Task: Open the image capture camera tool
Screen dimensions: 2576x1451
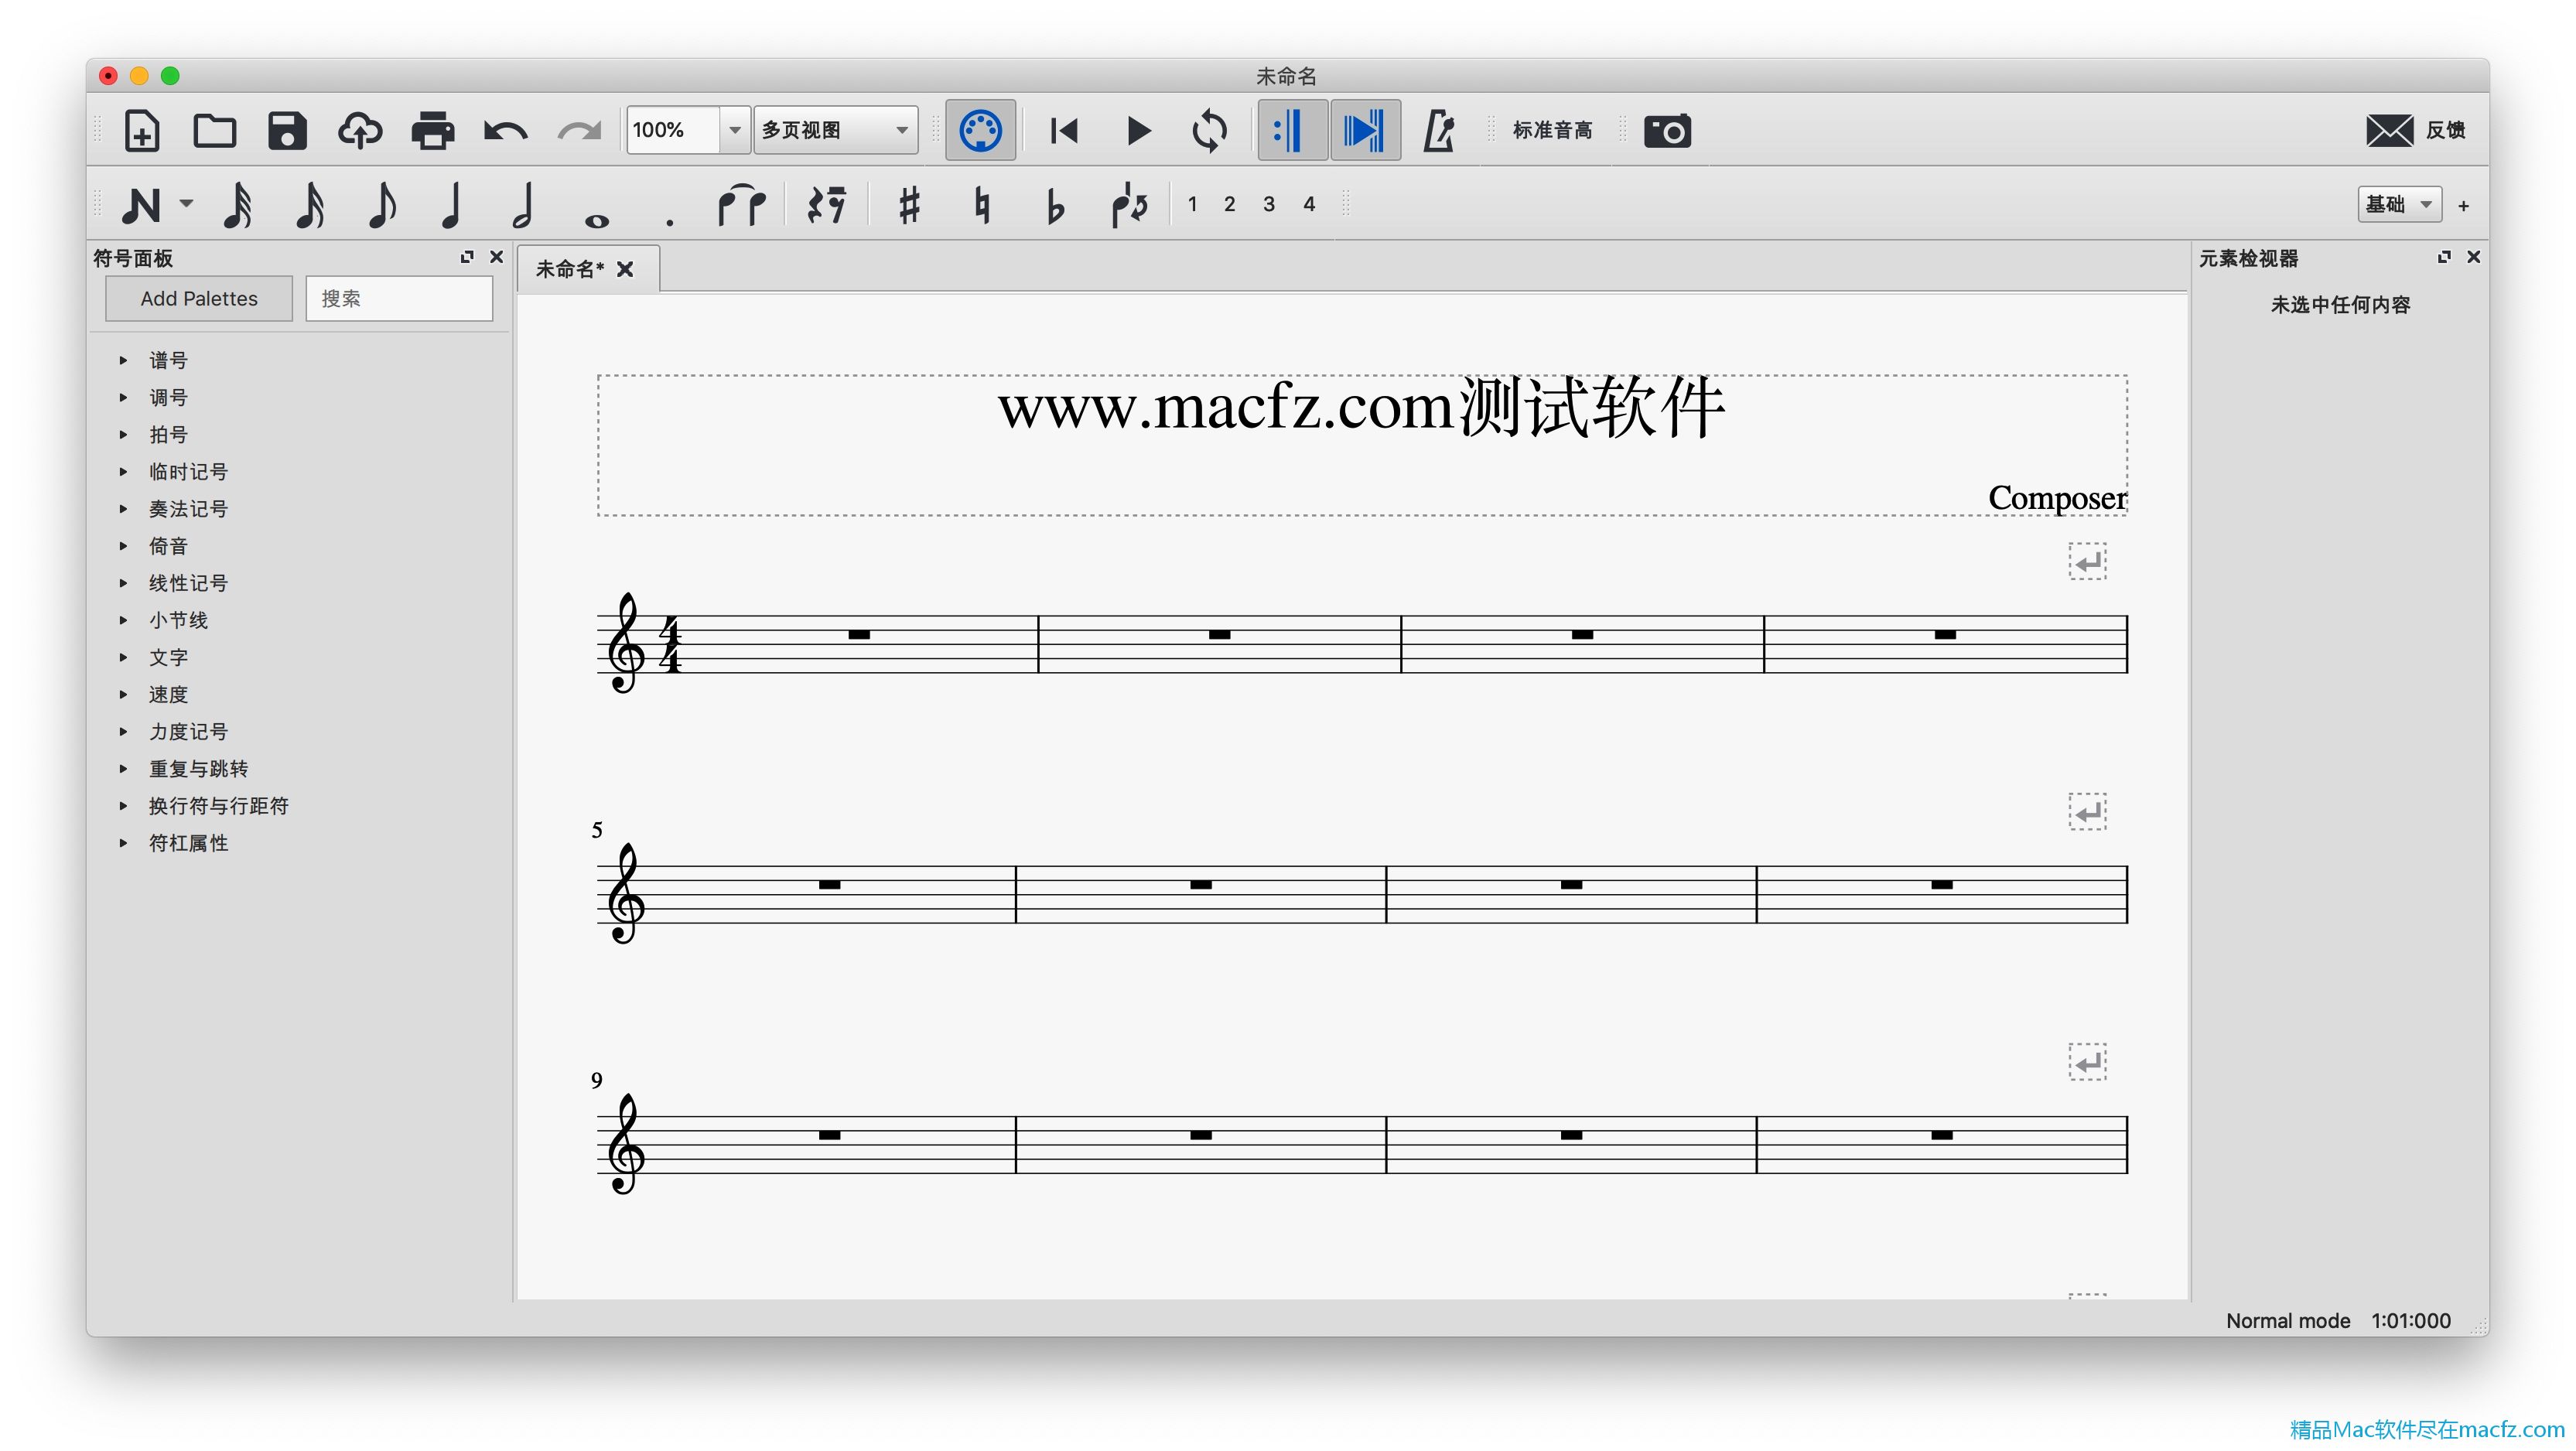Action: pyautogui.click(x=1667, y=131)
